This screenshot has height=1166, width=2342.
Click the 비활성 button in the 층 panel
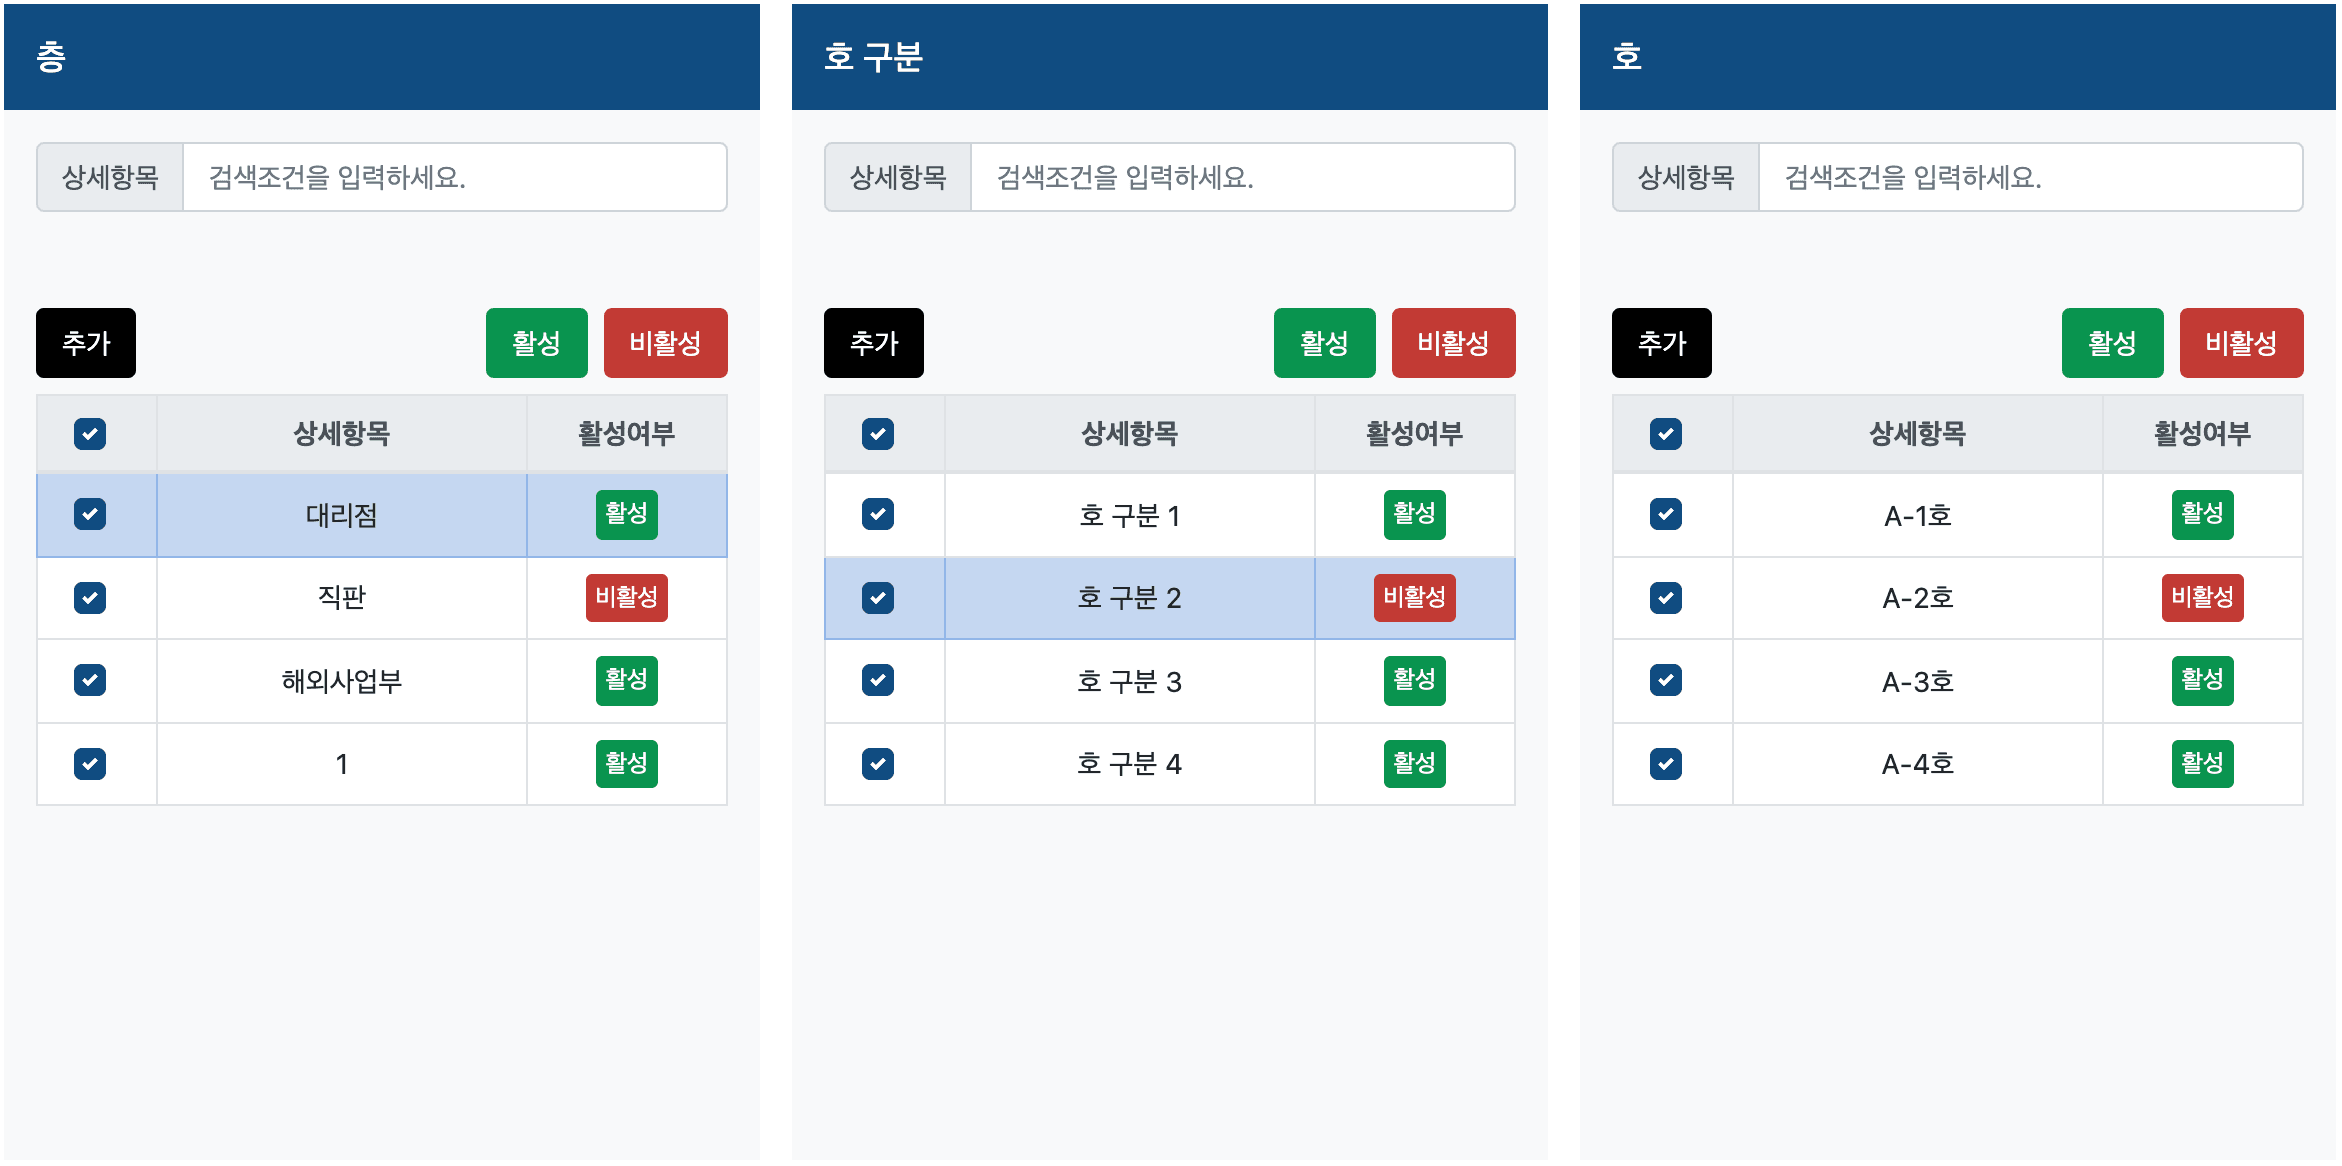click(x=665, y=342)
